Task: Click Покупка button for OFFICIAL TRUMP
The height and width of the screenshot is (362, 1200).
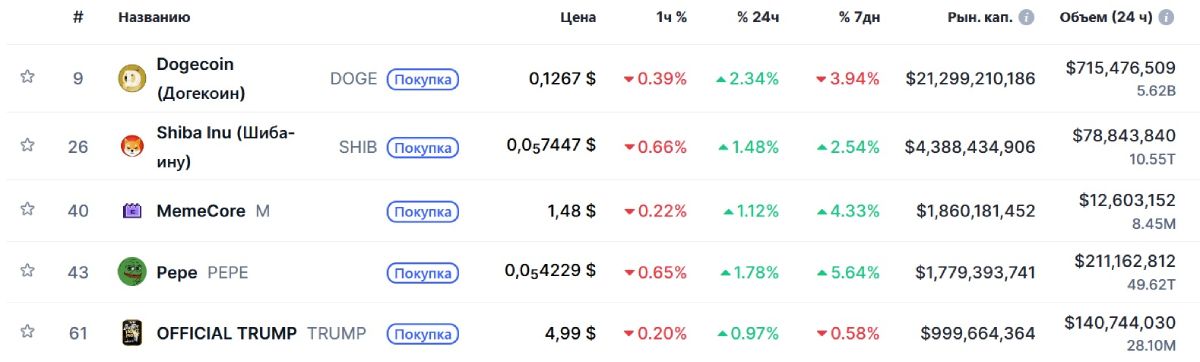Action: [x=423, y=334]
